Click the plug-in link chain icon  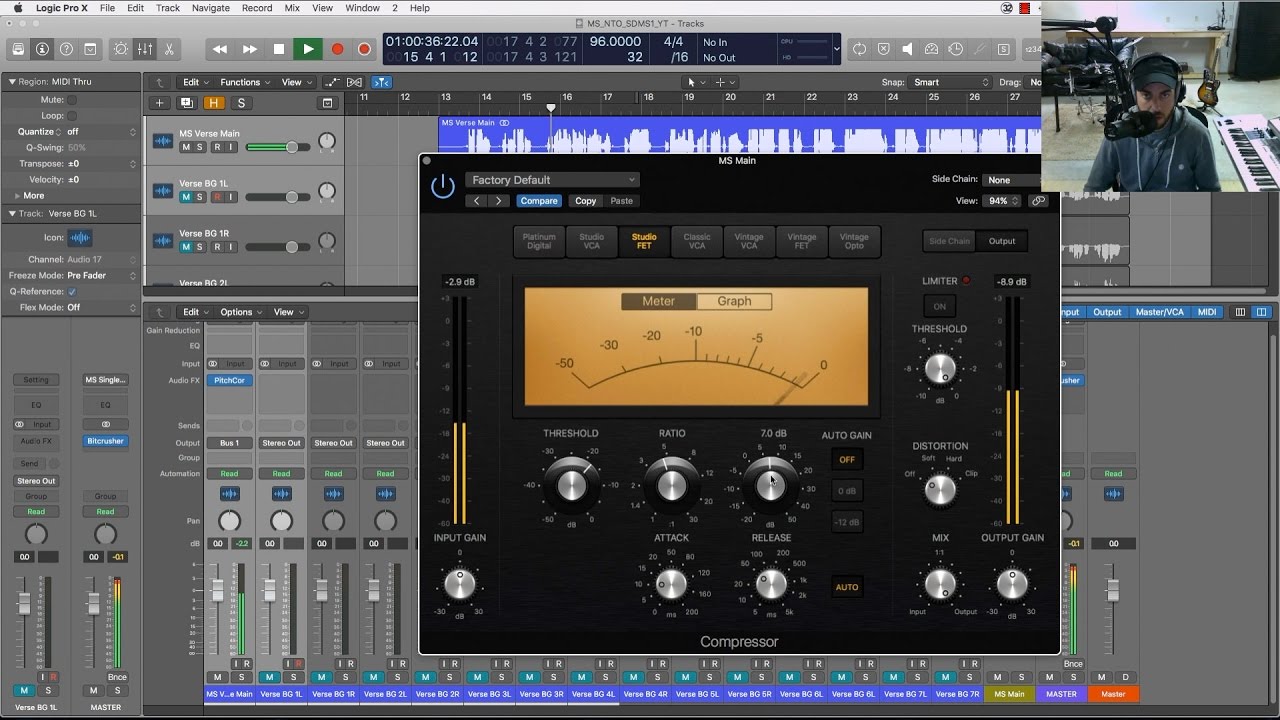coord(1039,201)
